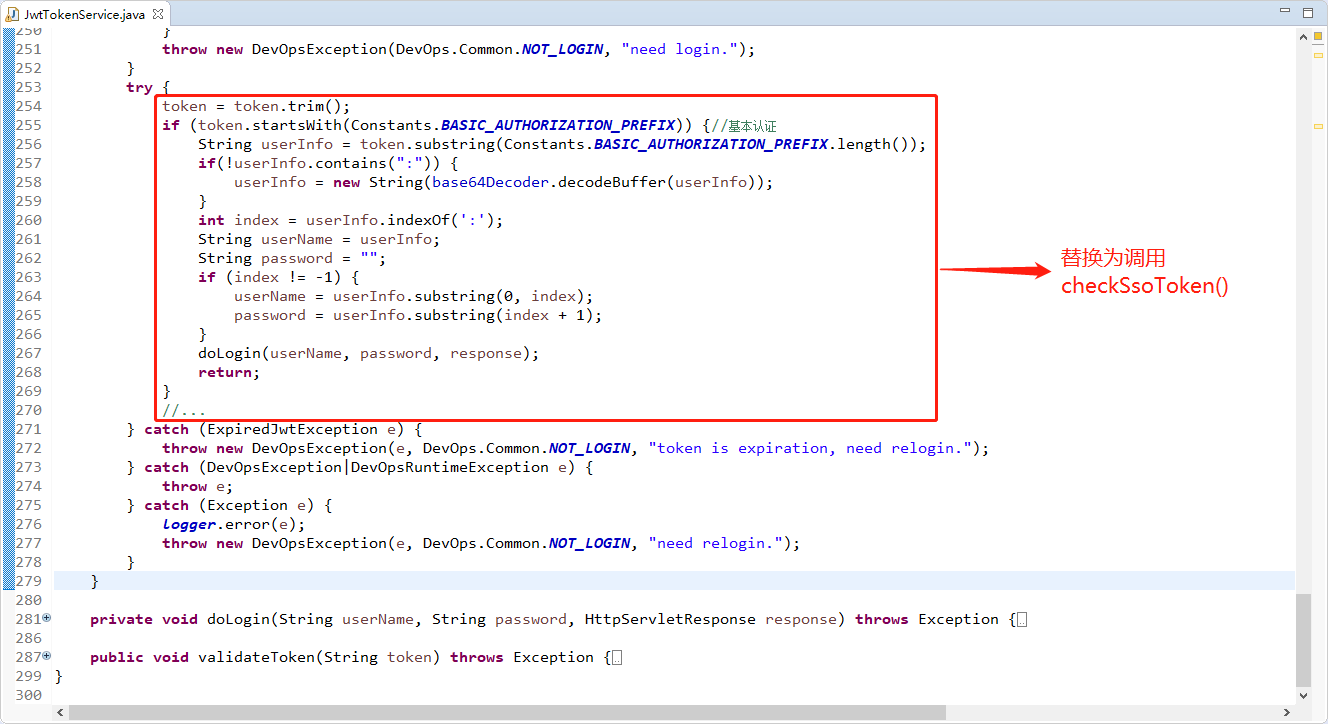The image size is (1328, 724).
Task: Expand the folded doLogin method
Action: (46, 619)
